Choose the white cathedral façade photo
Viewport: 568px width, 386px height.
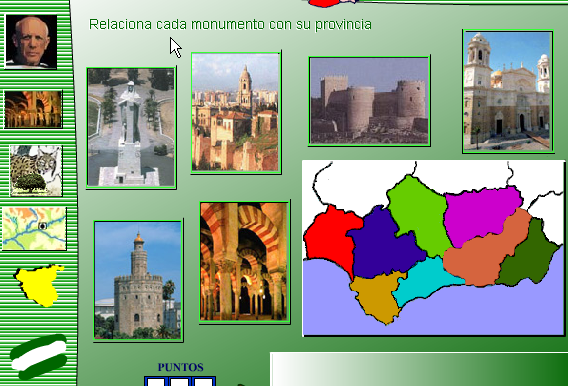508,91
